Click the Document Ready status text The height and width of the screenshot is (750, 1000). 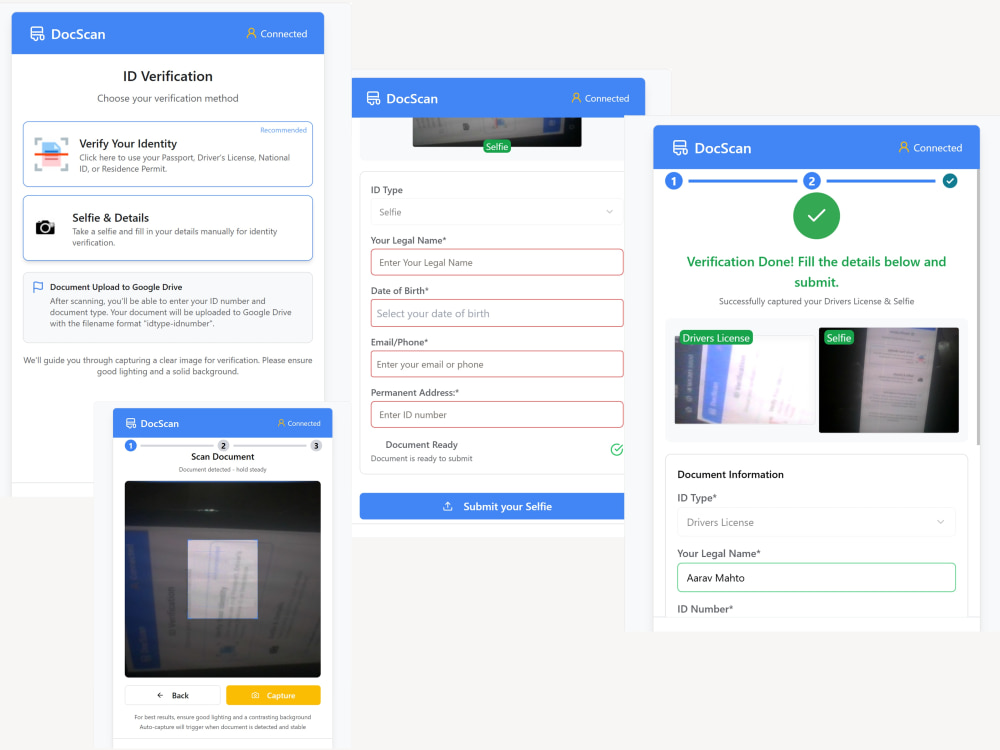[422, 445]
